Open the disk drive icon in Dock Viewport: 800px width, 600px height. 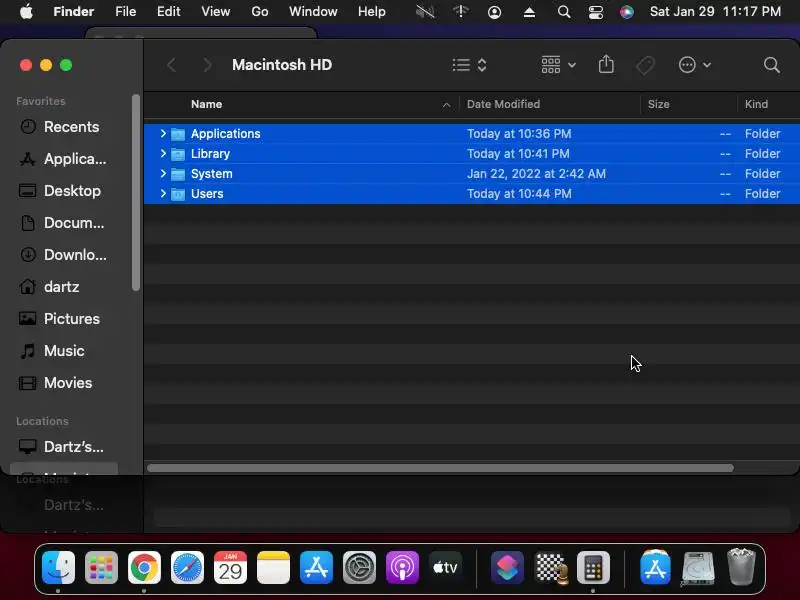pyautogui.click(x=698, y=567)
